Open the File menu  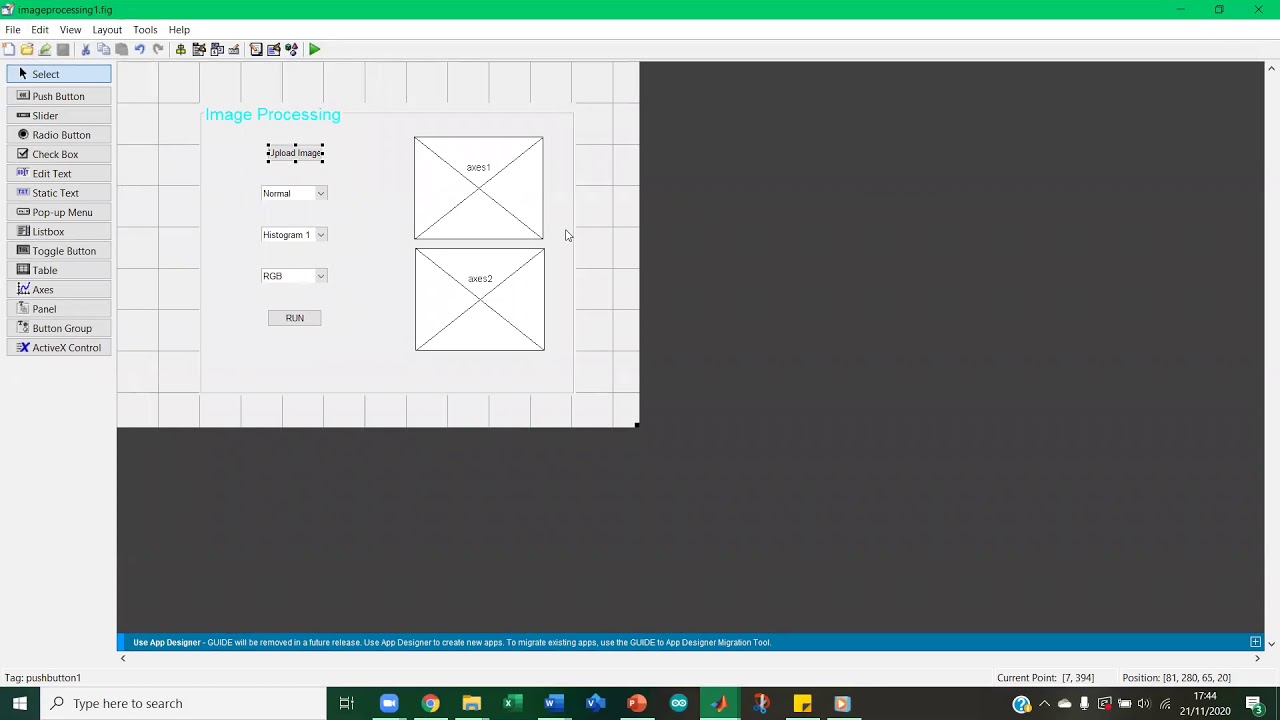click(x=13, y=30)
